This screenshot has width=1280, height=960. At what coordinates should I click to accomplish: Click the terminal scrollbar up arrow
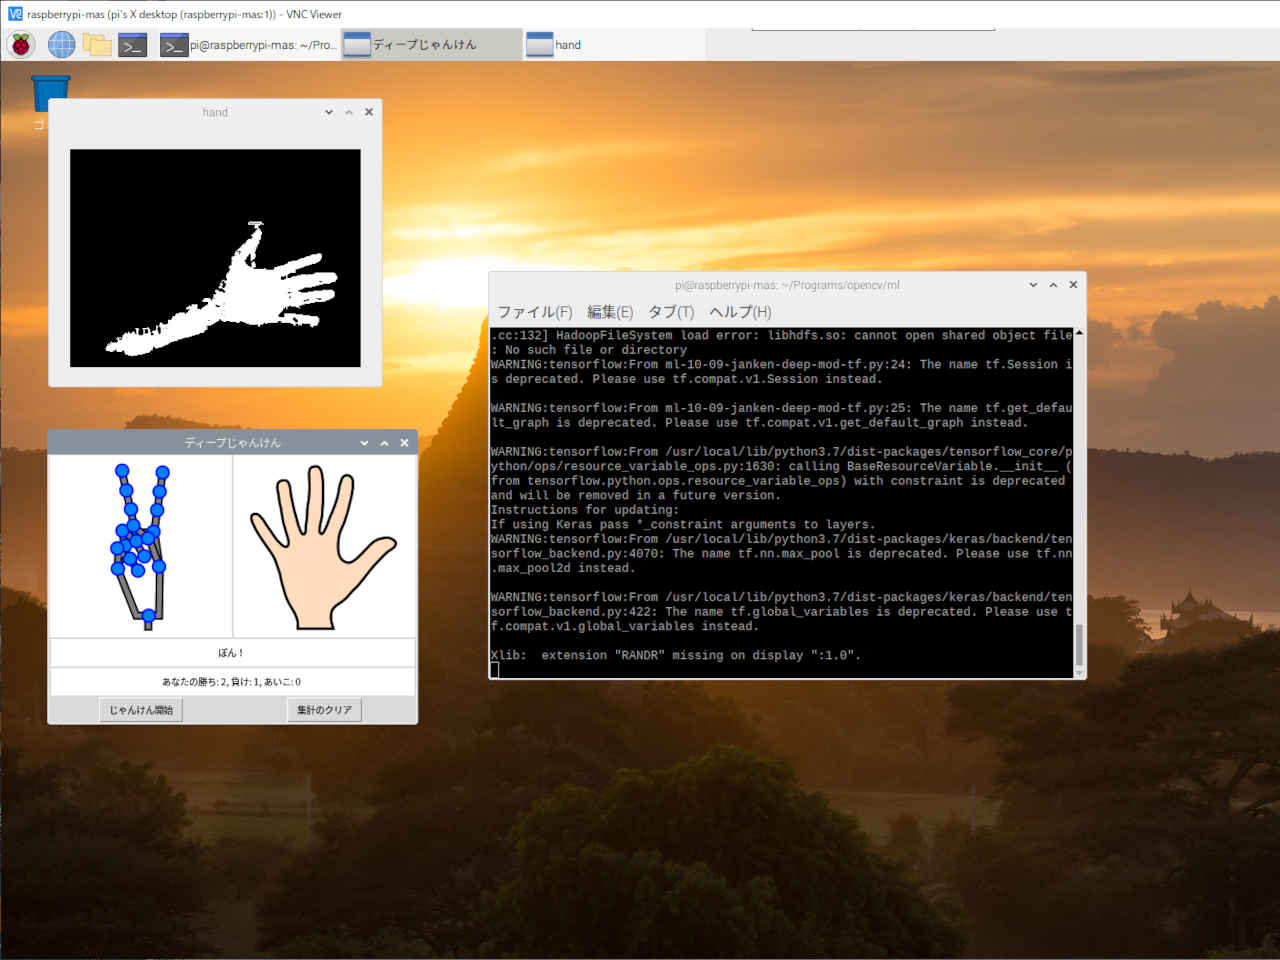[x=1079, y=333]
